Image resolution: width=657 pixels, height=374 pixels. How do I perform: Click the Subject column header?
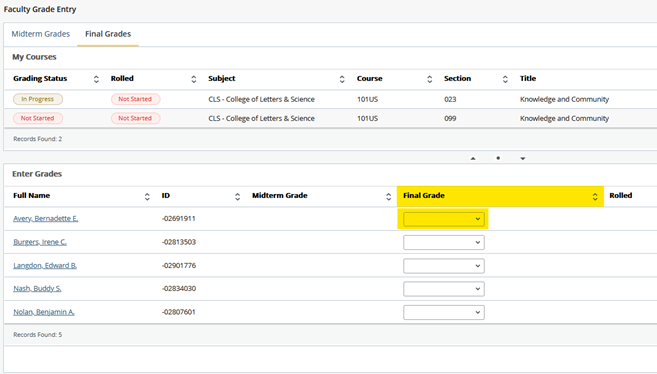pos(222,78)
